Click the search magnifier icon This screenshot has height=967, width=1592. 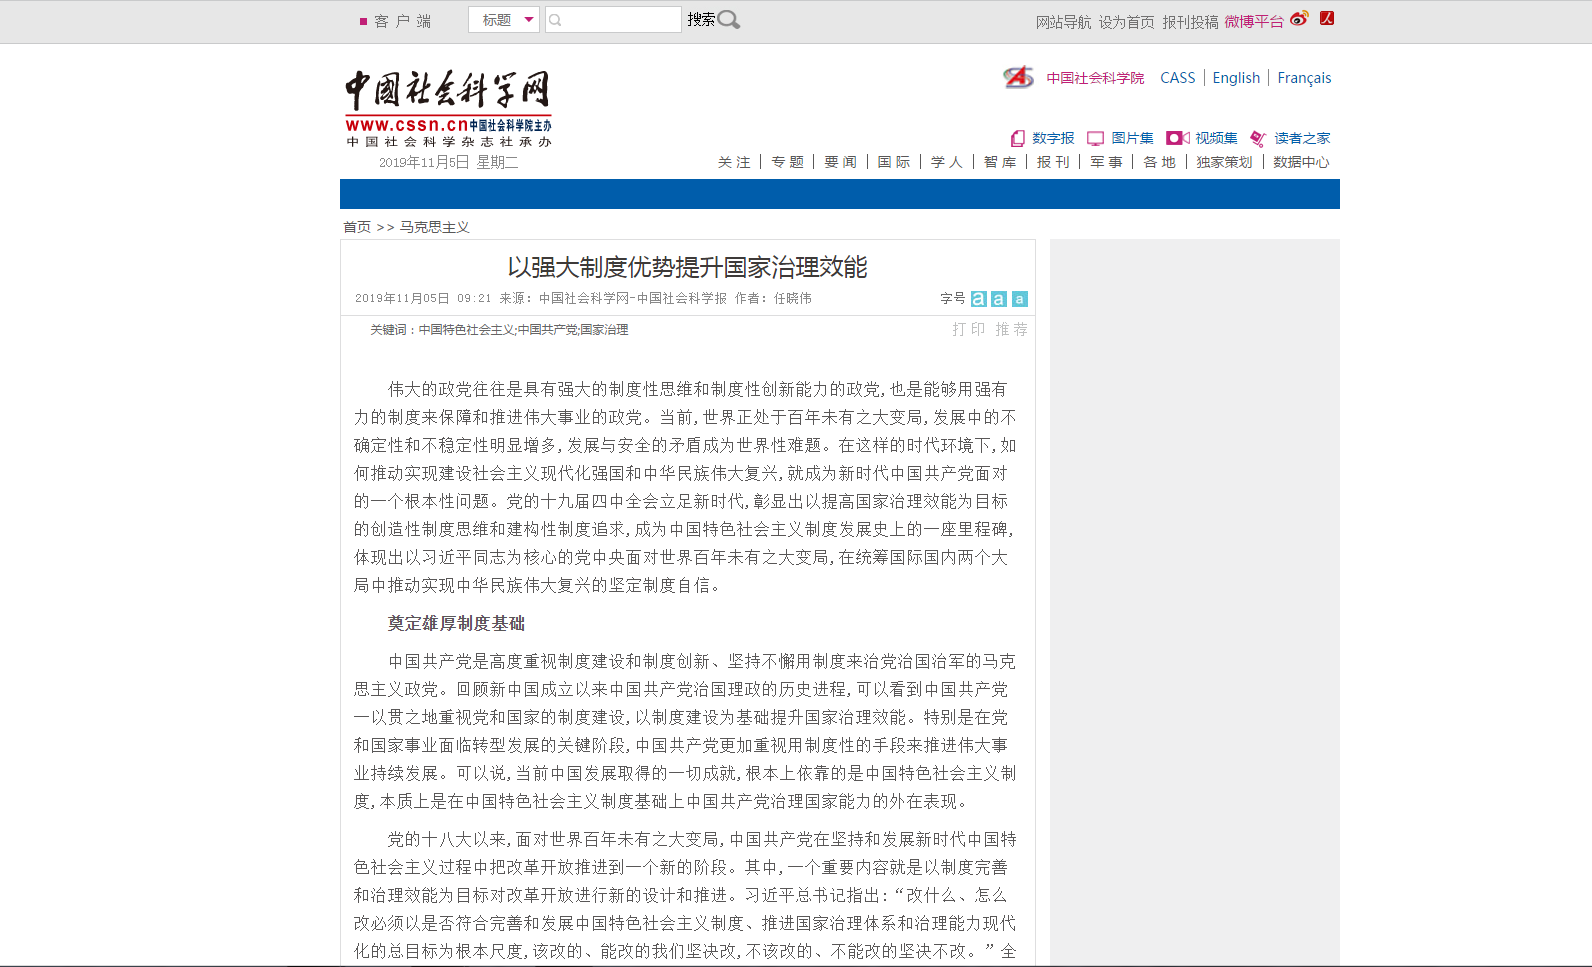(728, 20)
